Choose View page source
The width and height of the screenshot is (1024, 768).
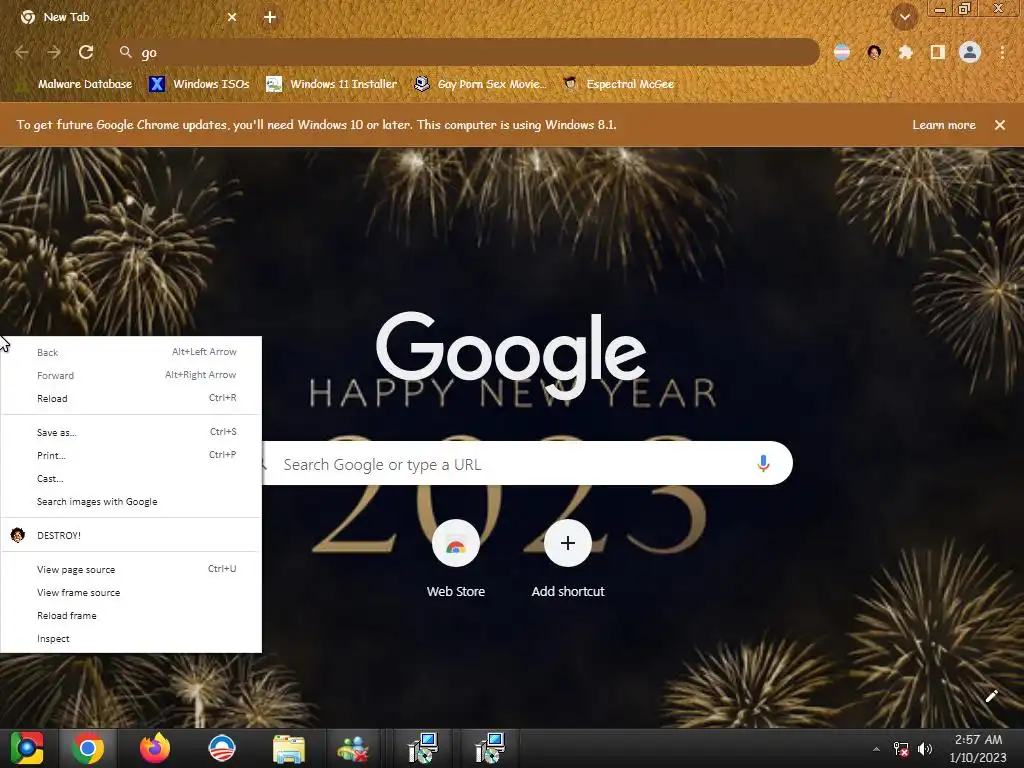point(131,569)
